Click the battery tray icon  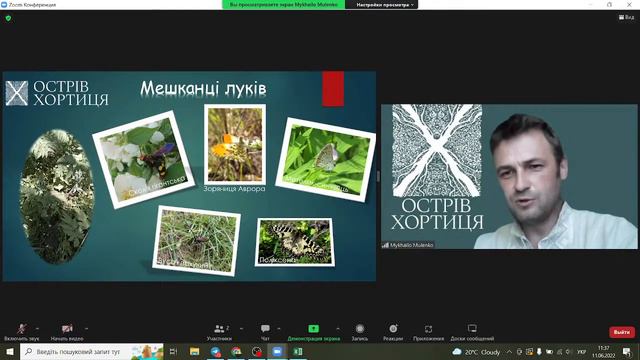click(x=549, y=352)
